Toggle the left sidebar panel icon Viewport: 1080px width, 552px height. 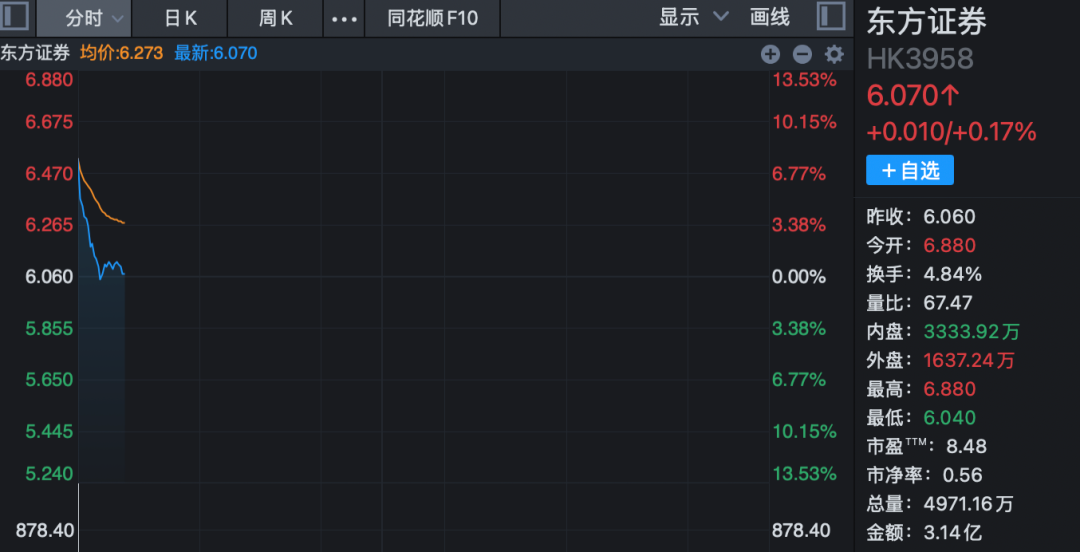click(x=15, y=17)
